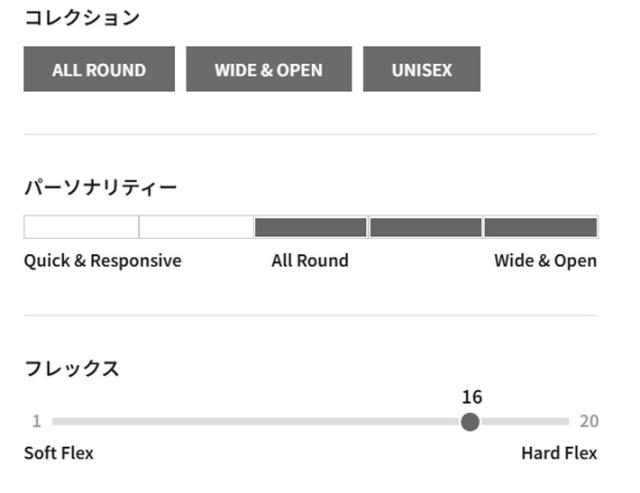
Task: Click the Soft Flex label
Action: 59,453
